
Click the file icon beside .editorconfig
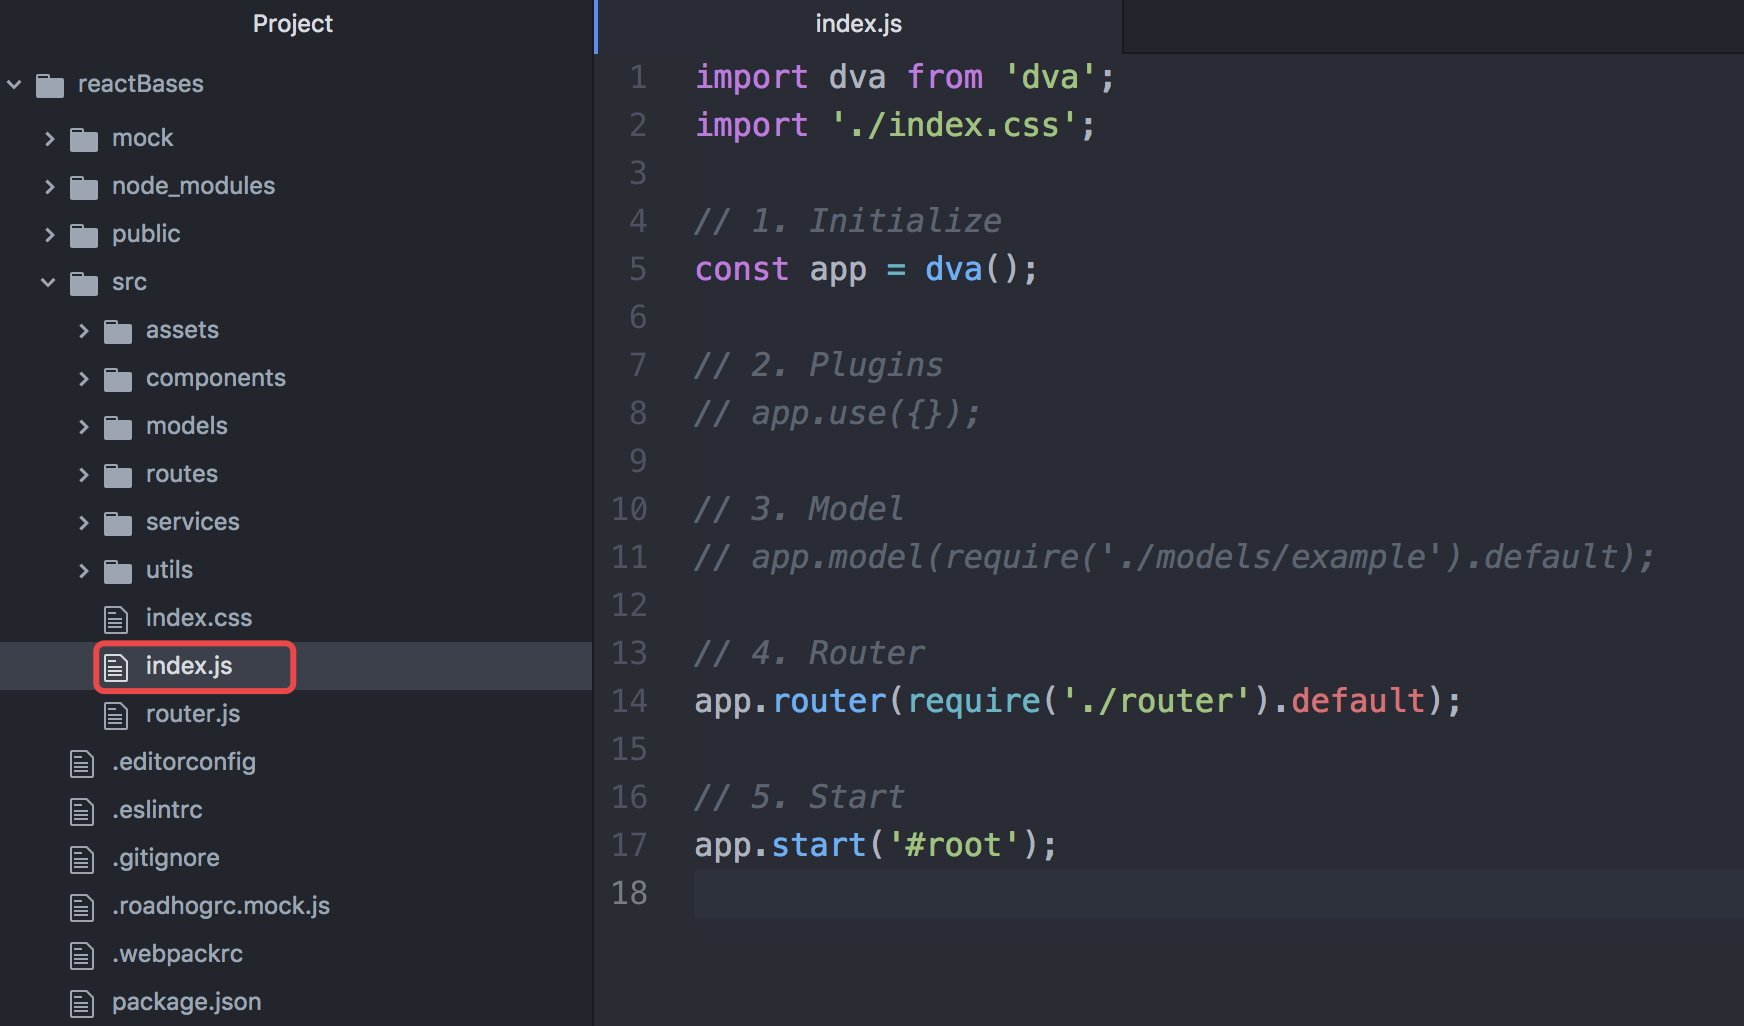[83, 762]
